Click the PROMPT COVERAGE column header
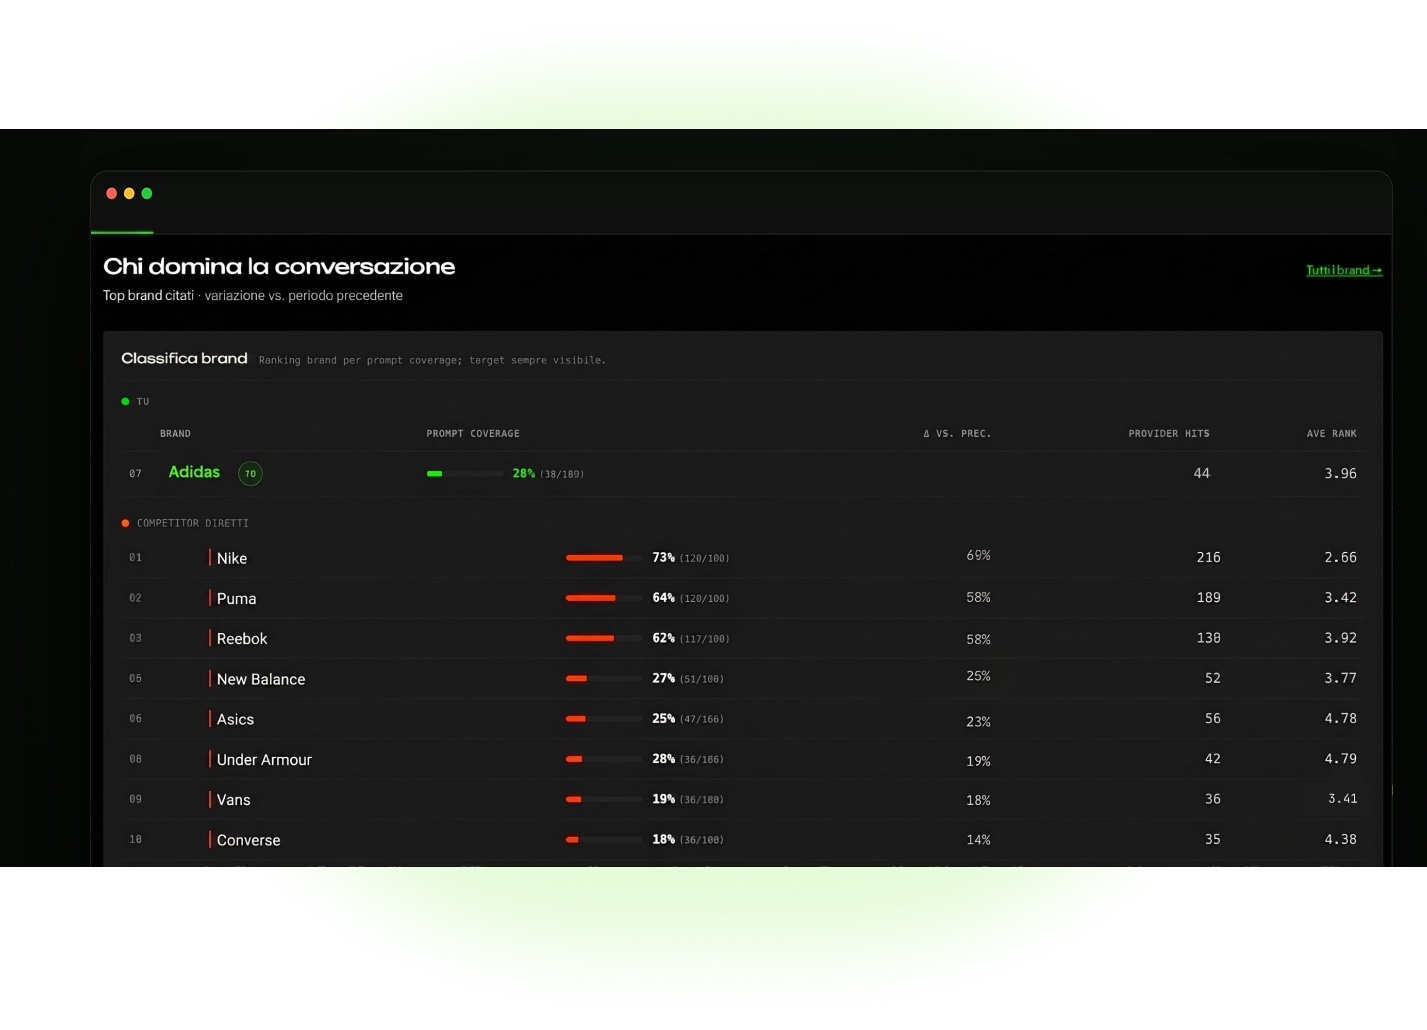The width and height of the screenshot is (1427, 1030). pos(473,434)
